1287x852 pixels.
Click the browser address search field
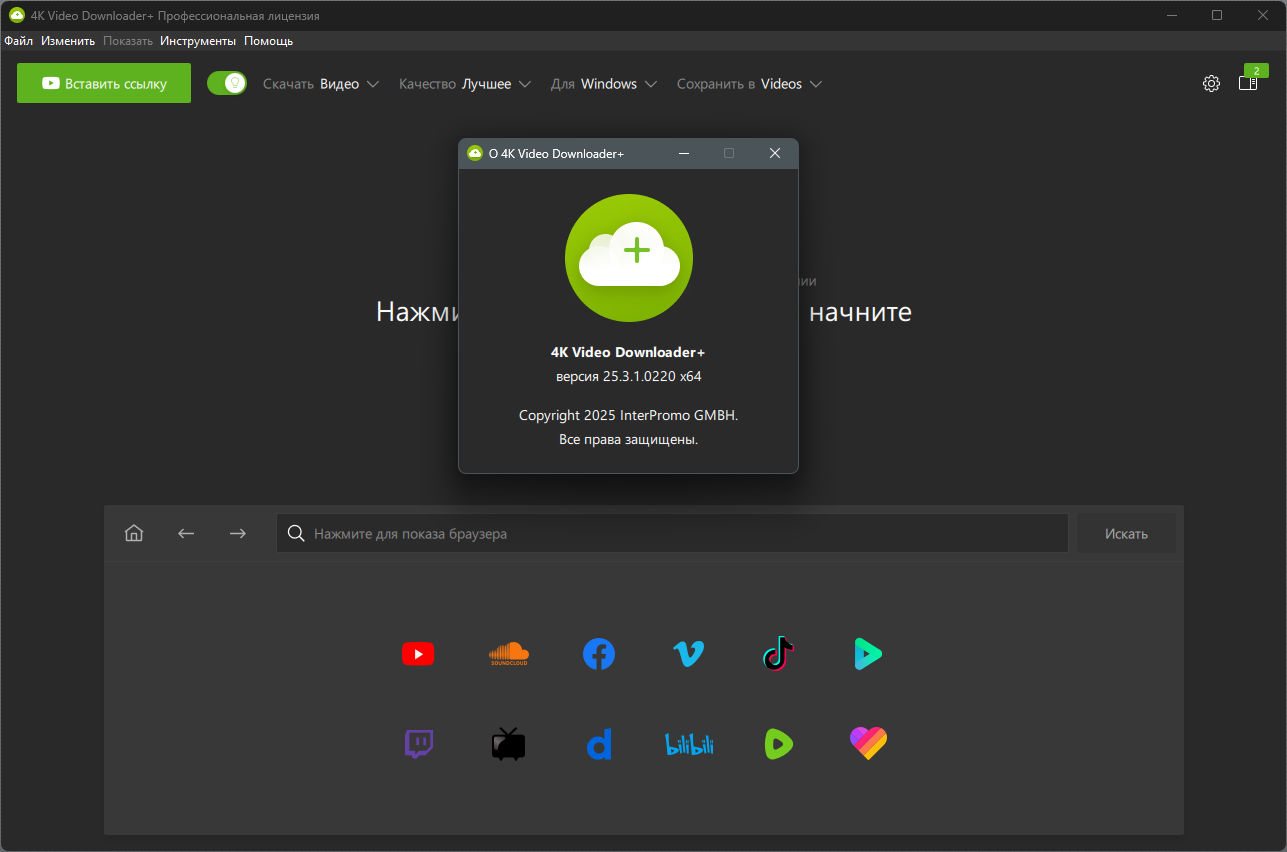coord(673,534)
